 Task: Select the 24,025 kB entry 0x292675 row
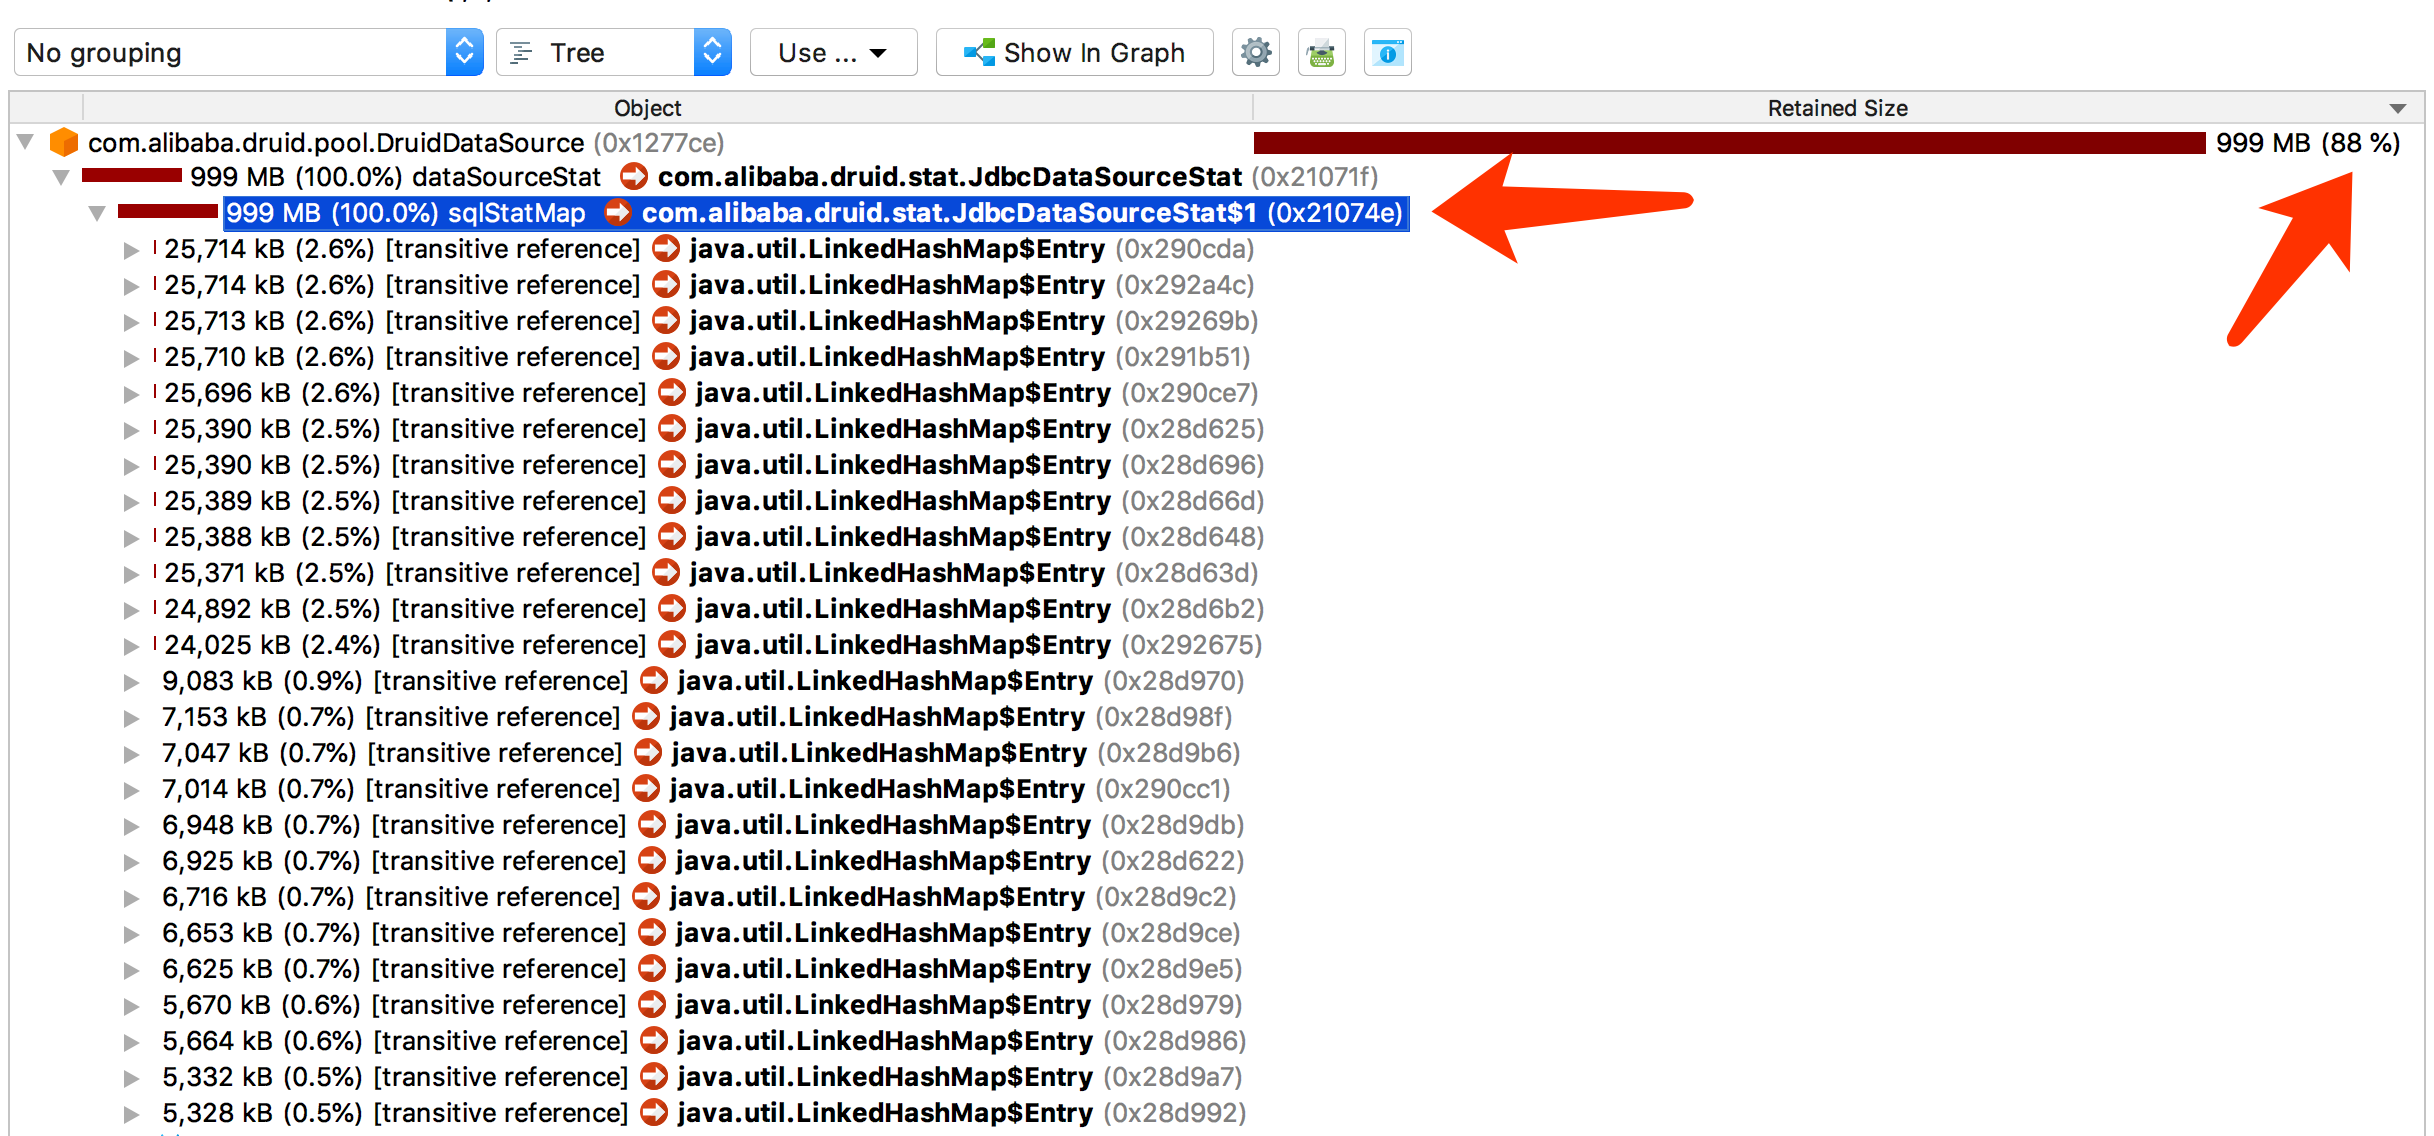(1217, 645)
